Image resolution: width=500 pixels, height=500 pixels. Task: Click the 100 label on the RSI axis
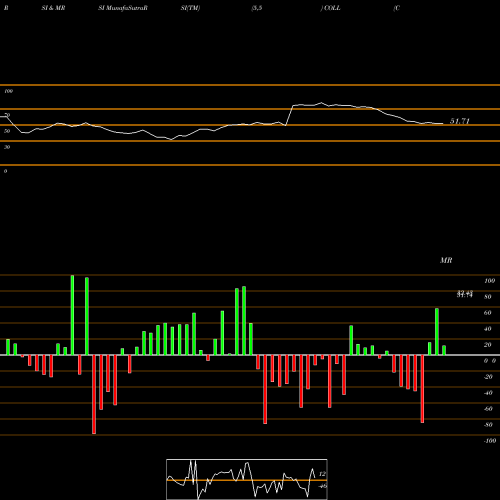[8, 91]
